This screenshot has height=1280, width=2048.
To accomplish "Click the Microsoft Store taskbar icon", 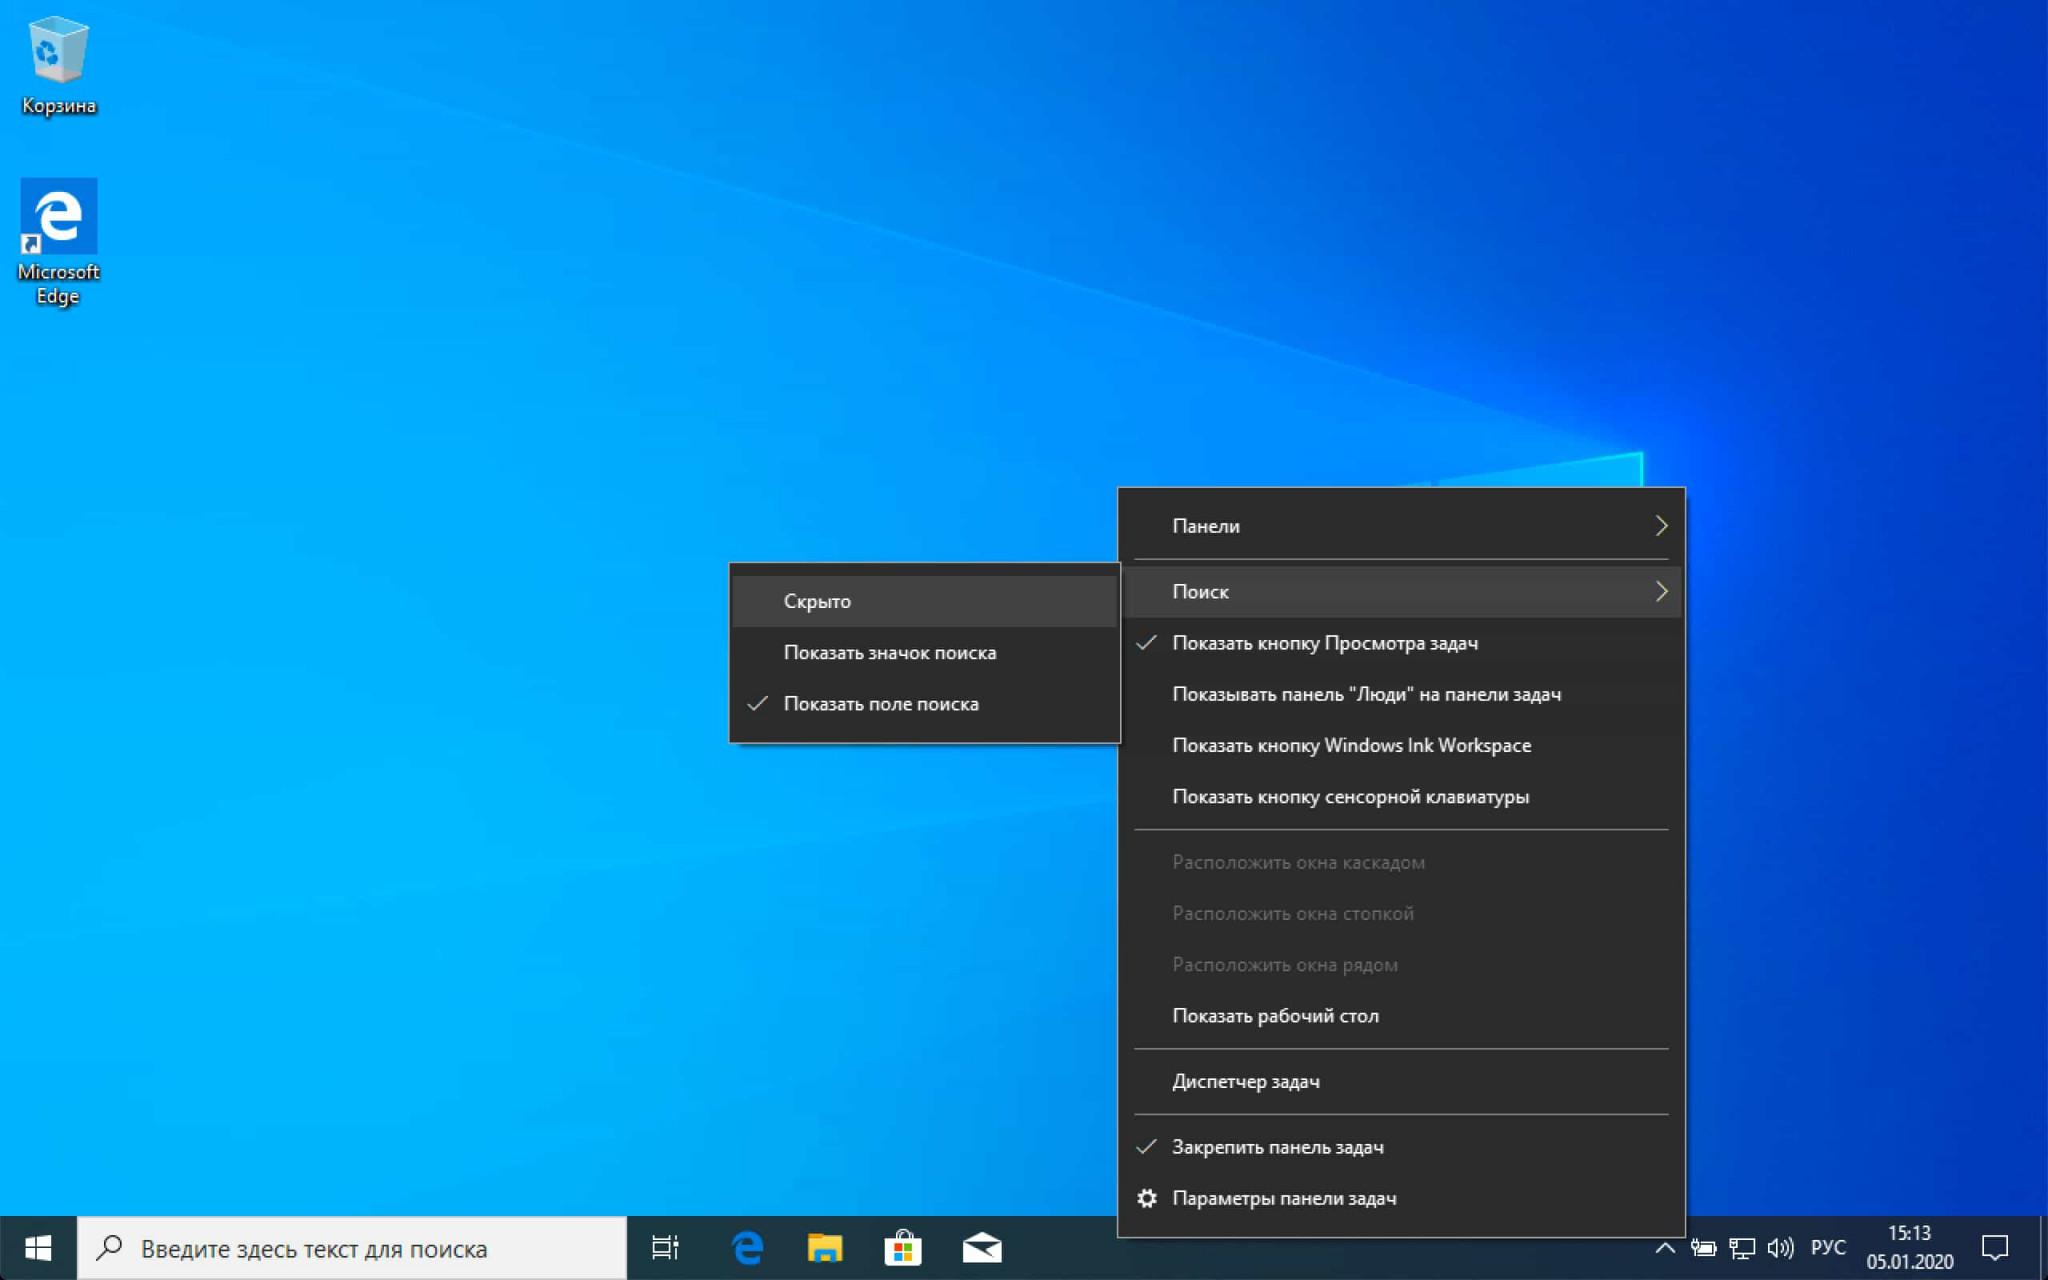I will click(905, 1246).
